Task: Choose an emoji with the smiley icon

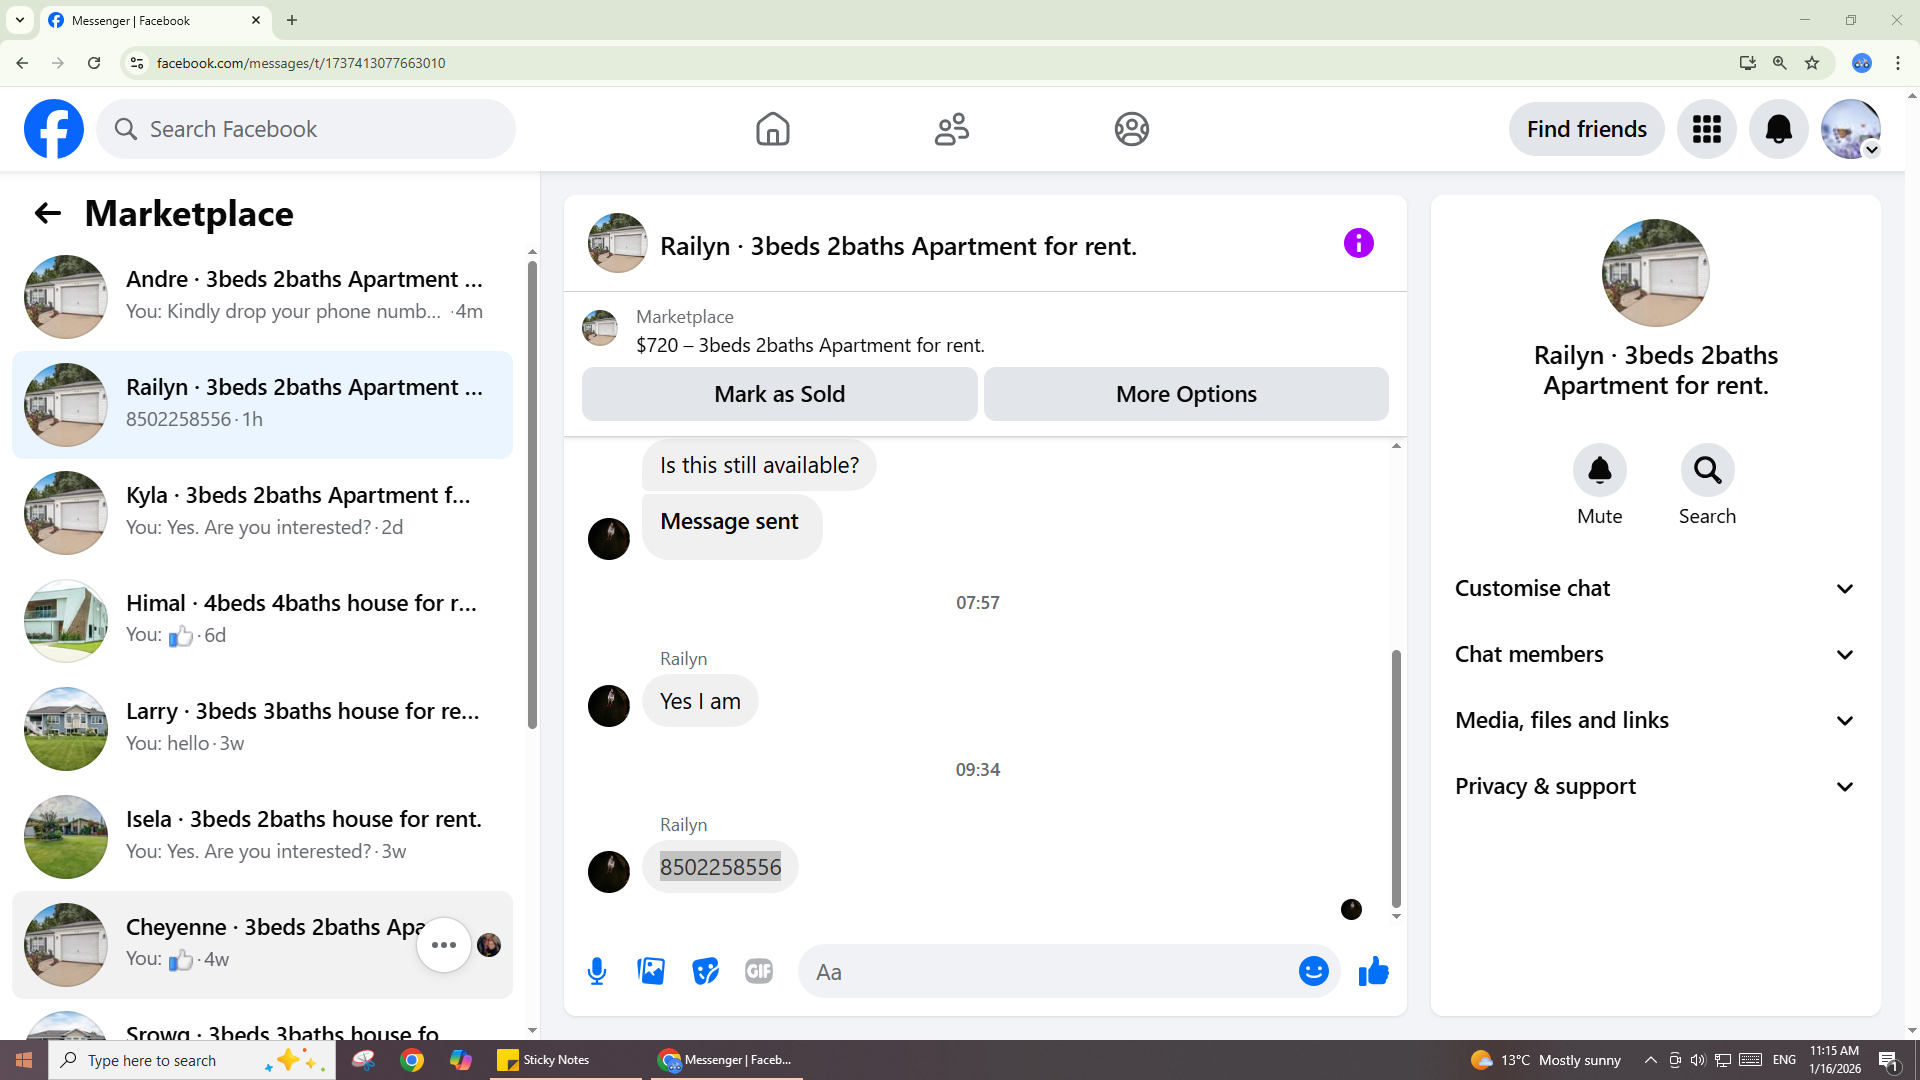Action: coord(1313,971)
